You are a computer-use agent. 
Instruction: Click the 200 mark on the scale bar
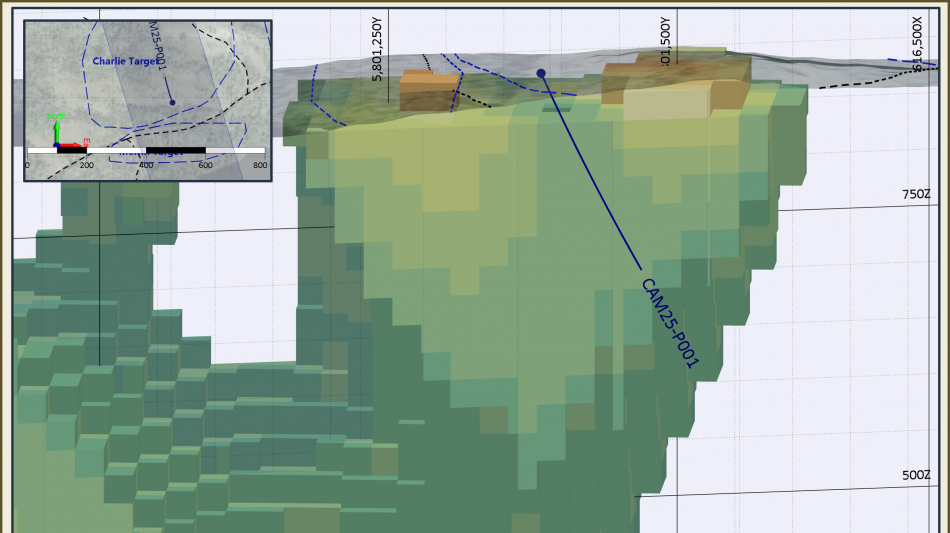(x=86, y=165)
